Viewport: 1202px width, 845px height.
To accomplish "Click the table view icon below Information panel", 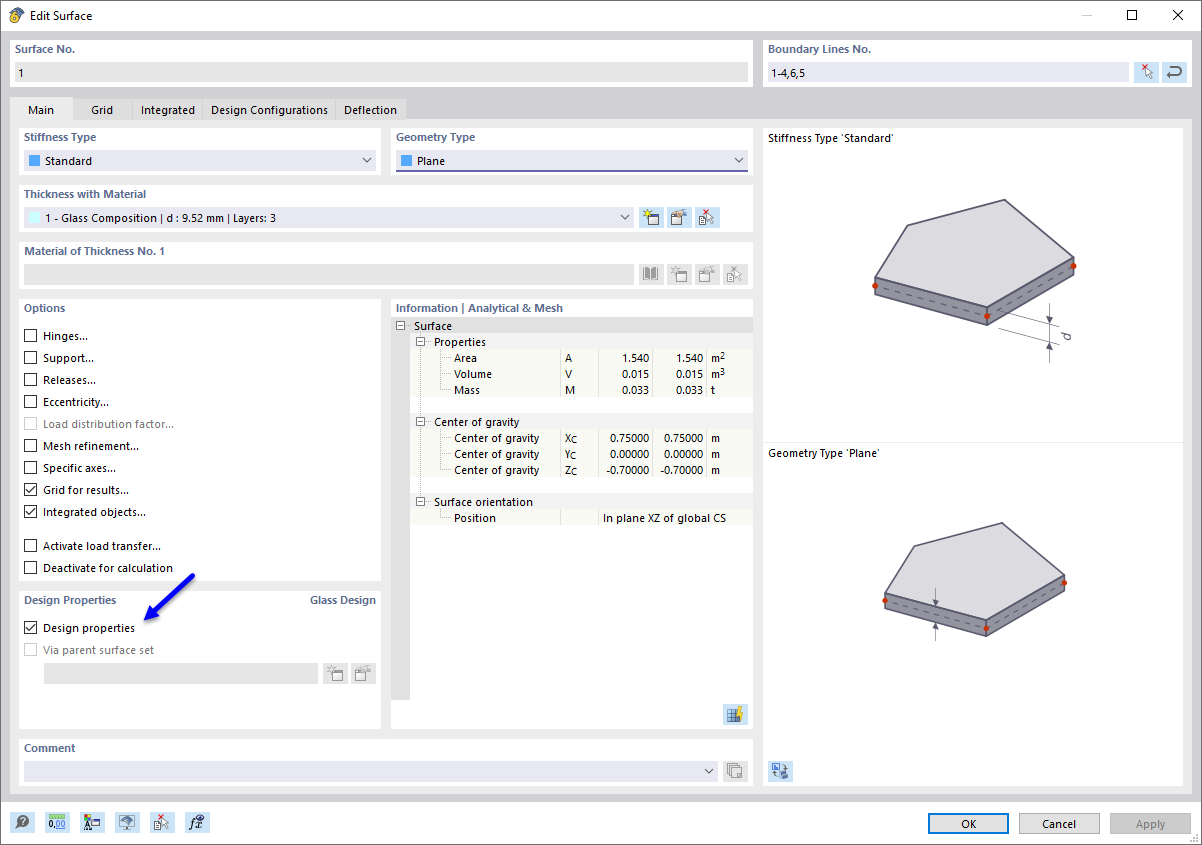I will (x=735, y=714).
